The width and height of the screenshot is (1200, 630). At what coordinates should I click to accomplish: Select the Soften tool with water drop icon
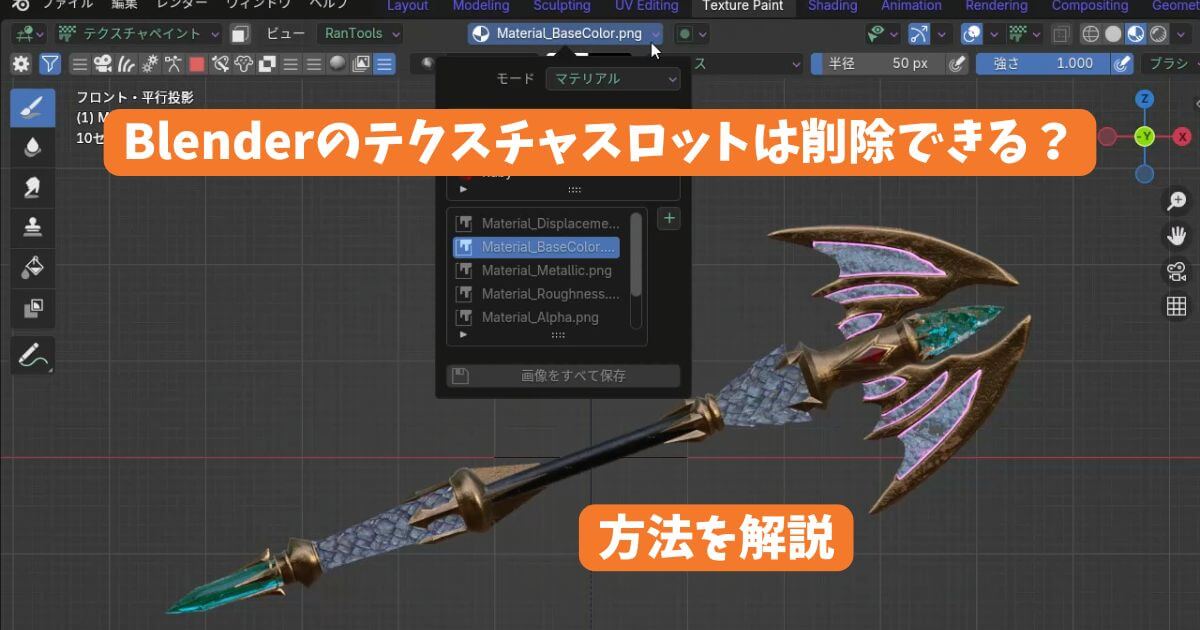[x=33, y=148]
